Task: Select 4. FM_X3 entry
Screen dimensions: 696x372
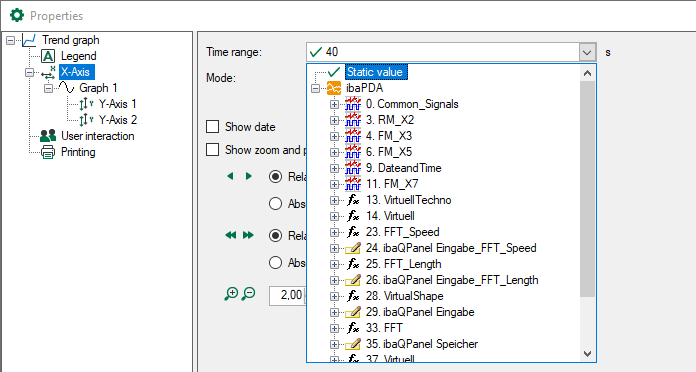Action: click(x=389, y=136)
